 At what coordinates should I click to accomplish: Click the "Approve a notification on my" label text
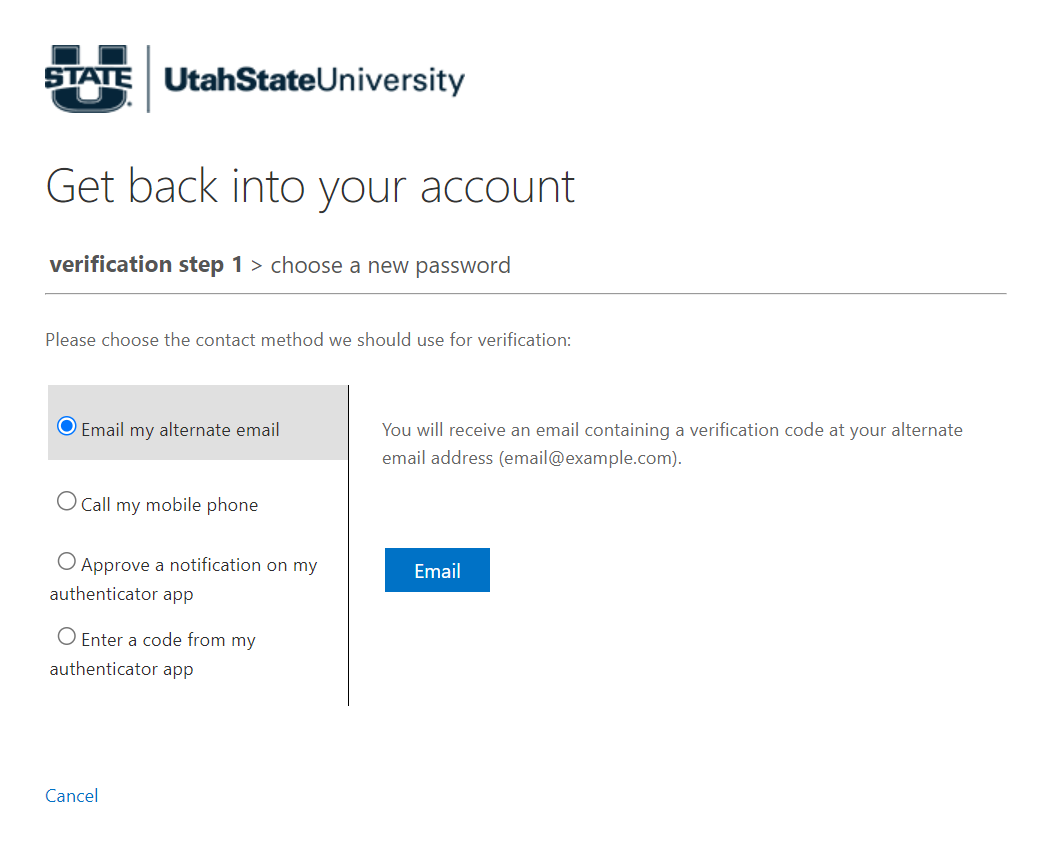[x=199, y=565]
